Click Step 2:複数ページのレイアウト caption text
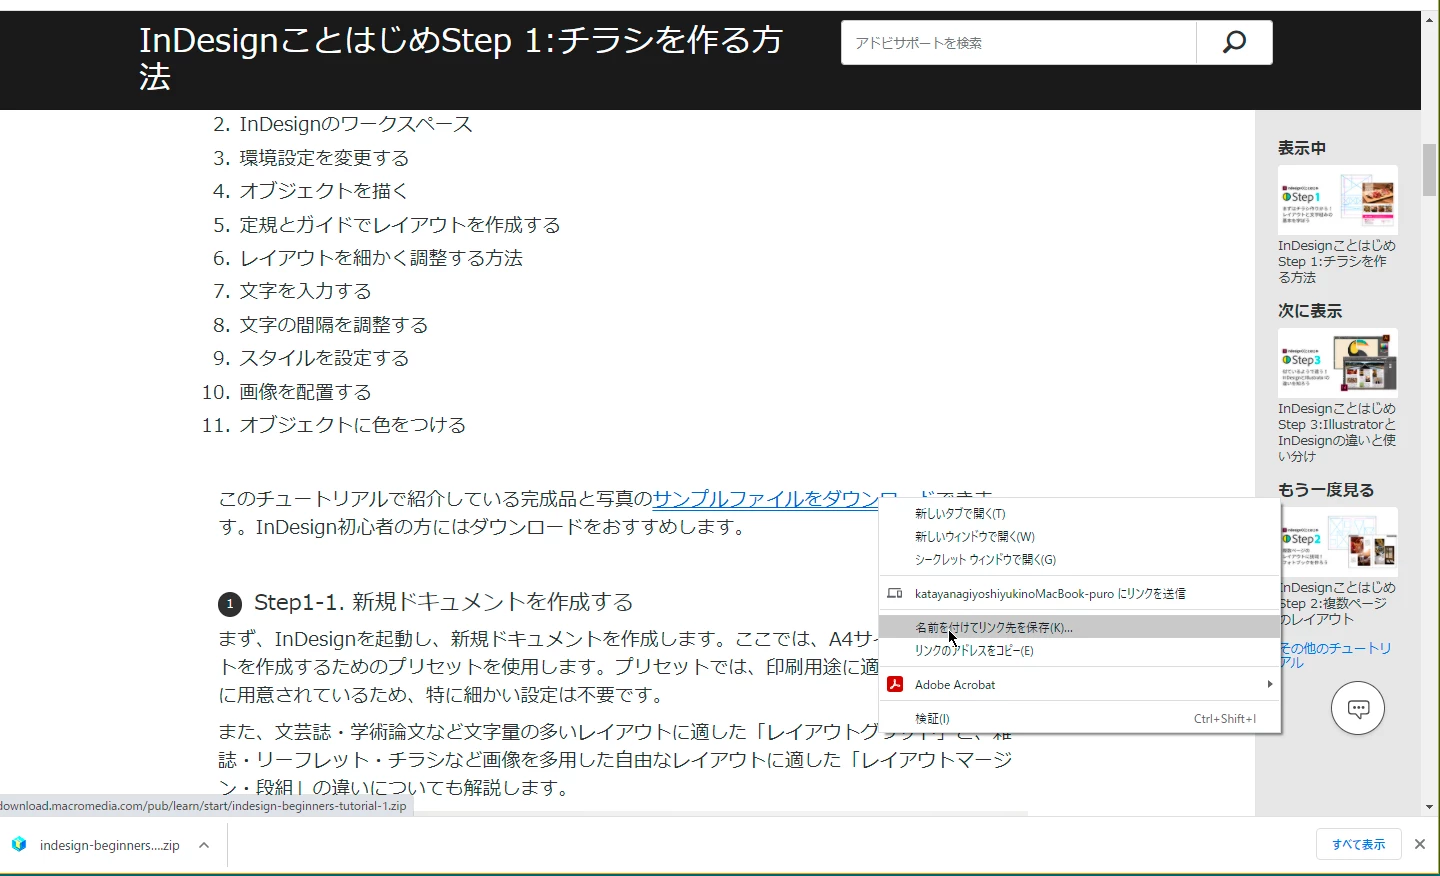Screen dimensions: 1440x876 [1337, 603]
